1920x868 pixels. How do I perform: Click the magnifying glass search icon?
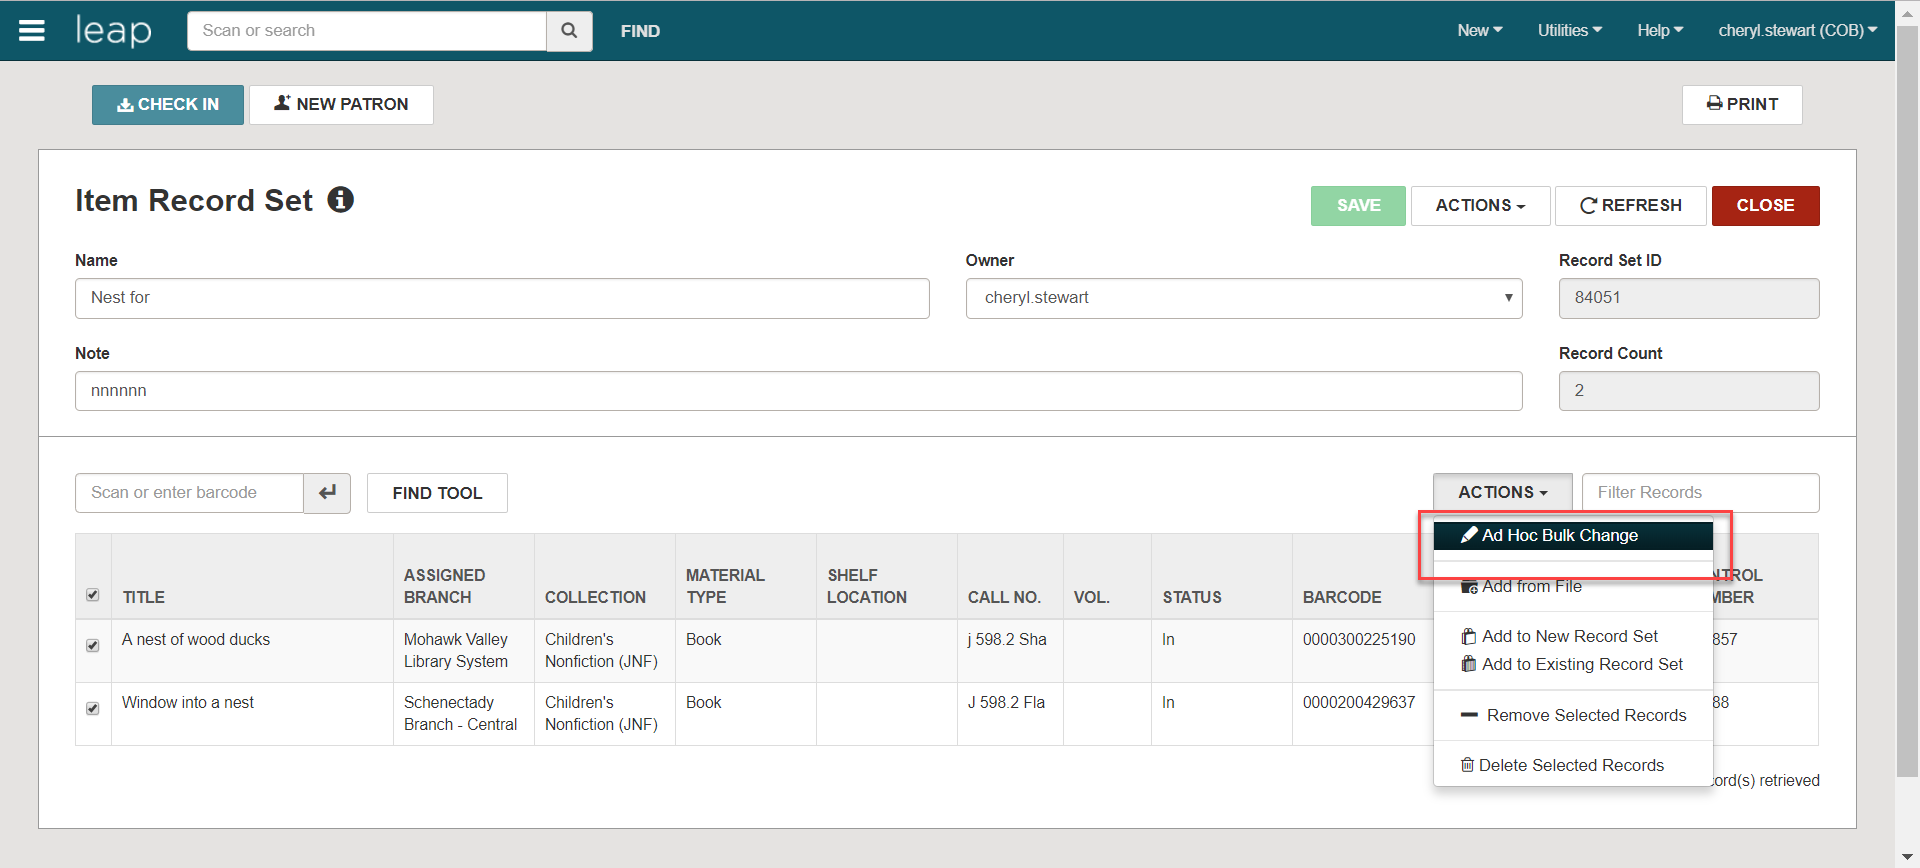click(x=569, y=31)
